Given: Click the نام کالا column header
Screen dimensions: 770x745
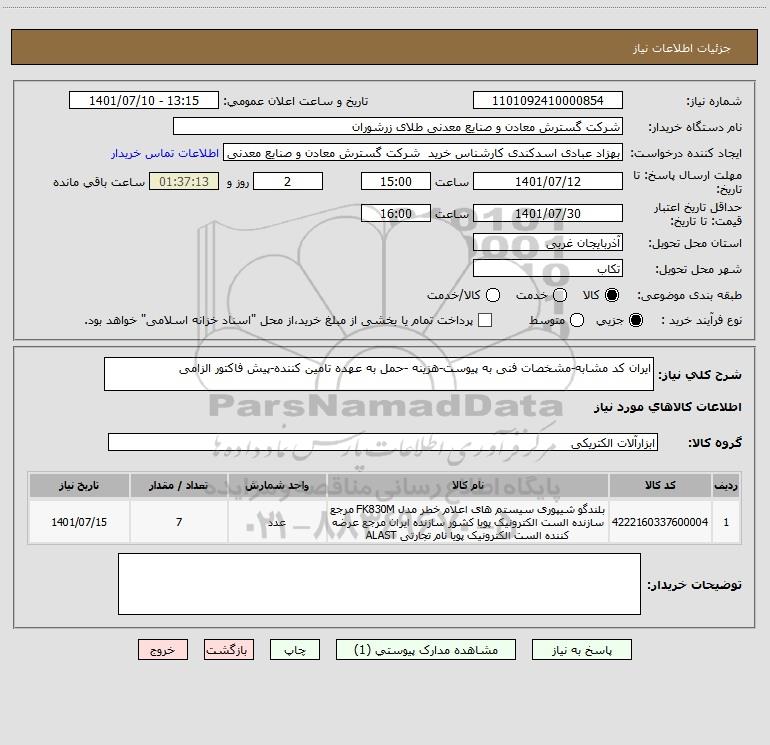Looking at the screenshot, I should click(x=468, y=486).
